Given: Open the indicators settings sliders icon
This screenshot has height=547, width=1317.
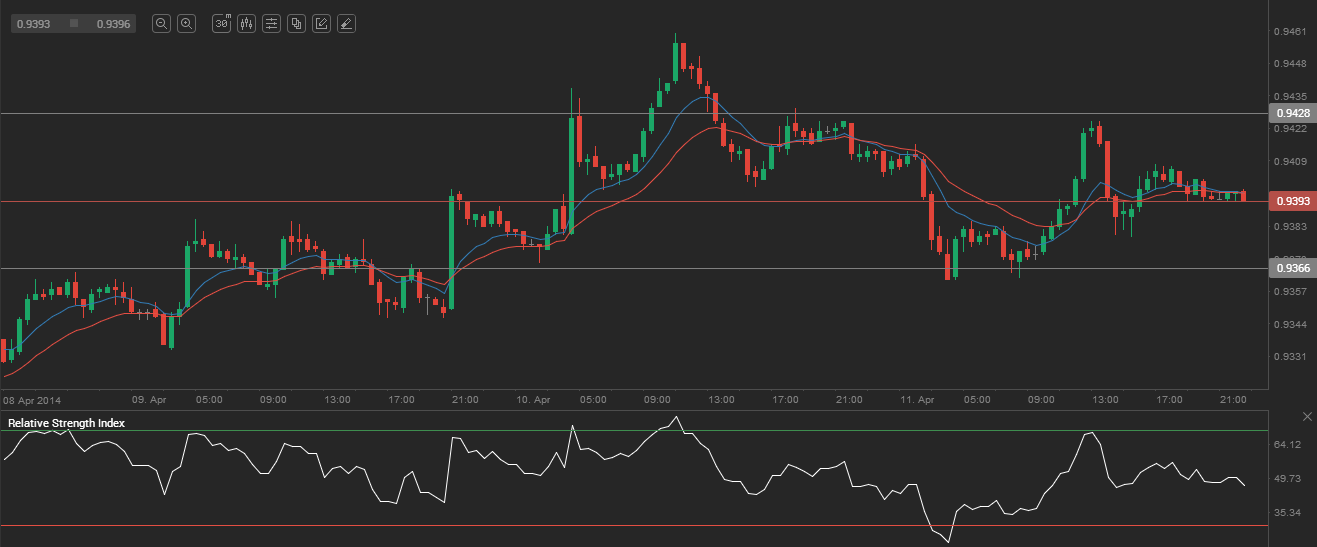Looking at the screenshot, I should pos(271,23).
